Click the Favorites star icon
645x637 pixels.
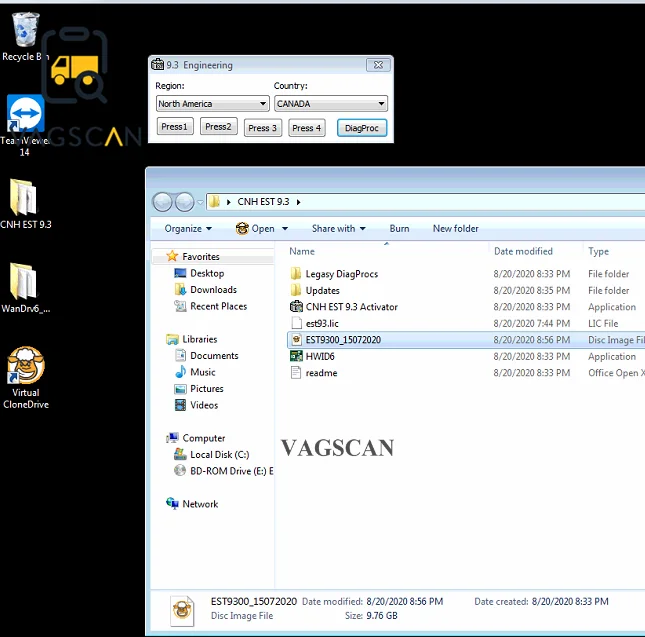172,256
